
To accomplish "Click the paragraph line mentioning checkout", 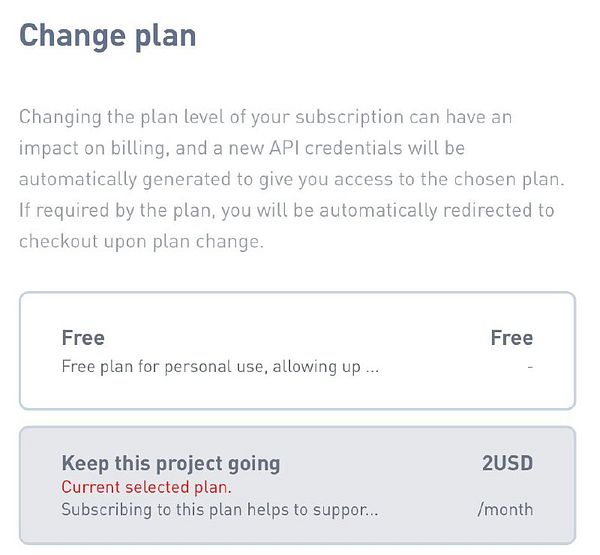I will [141, 243].
